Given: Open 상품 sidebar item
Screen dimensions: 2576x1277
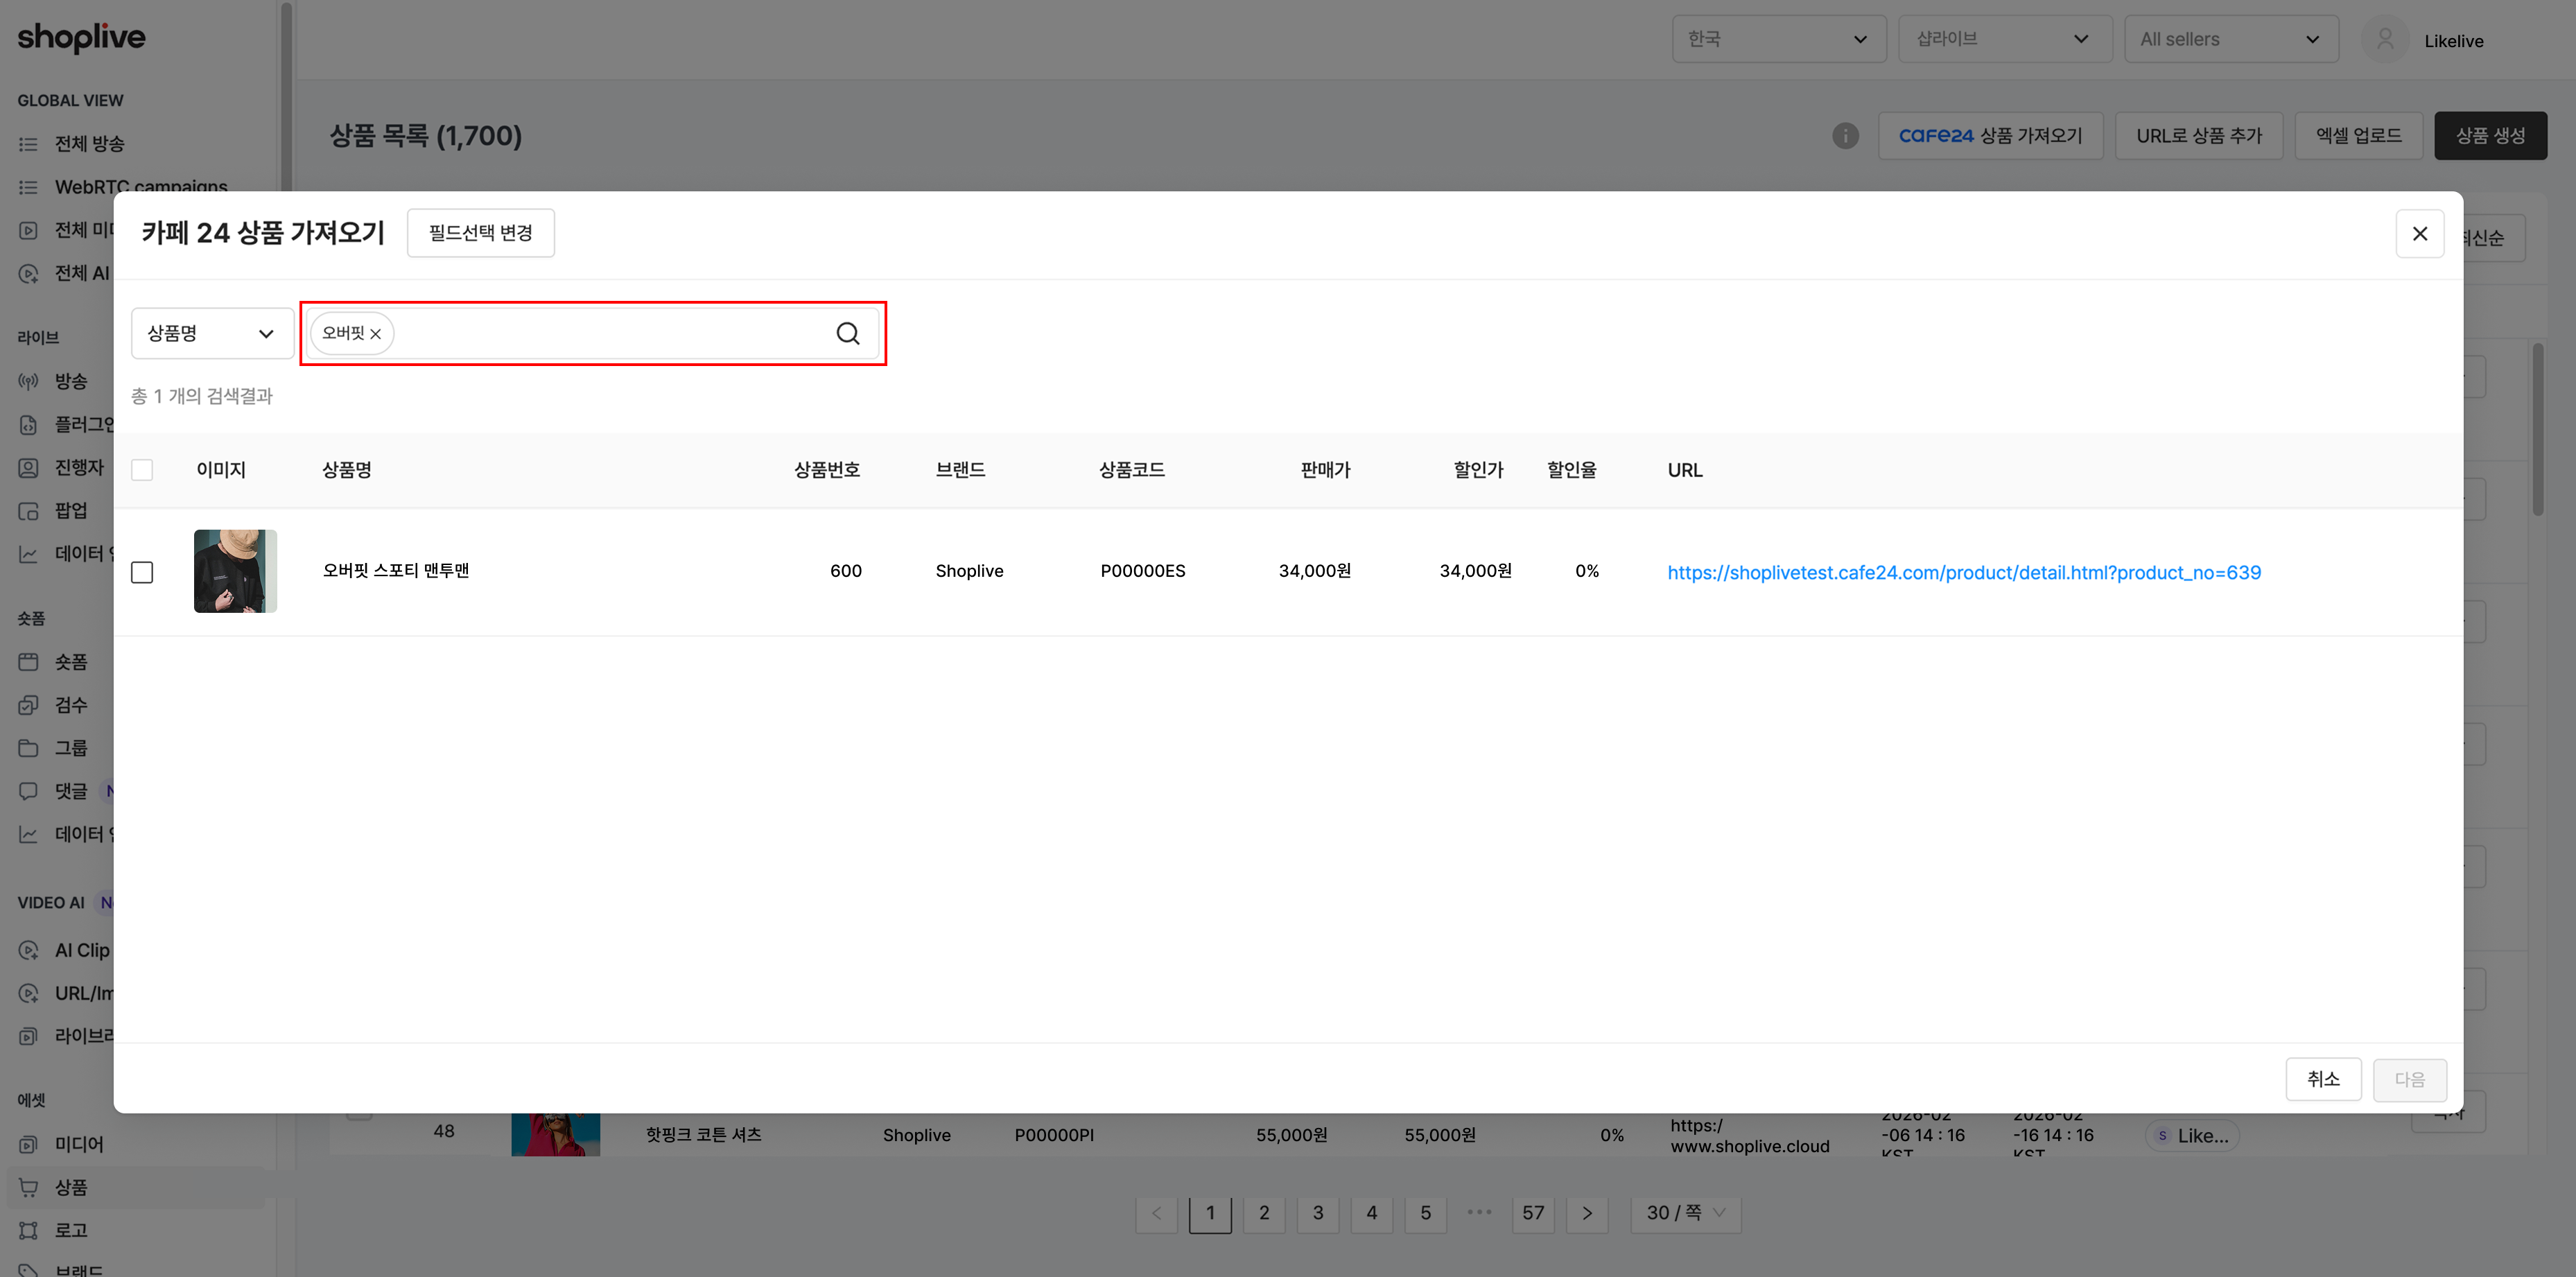Looking at the screenshot, I should [70, 1187].
